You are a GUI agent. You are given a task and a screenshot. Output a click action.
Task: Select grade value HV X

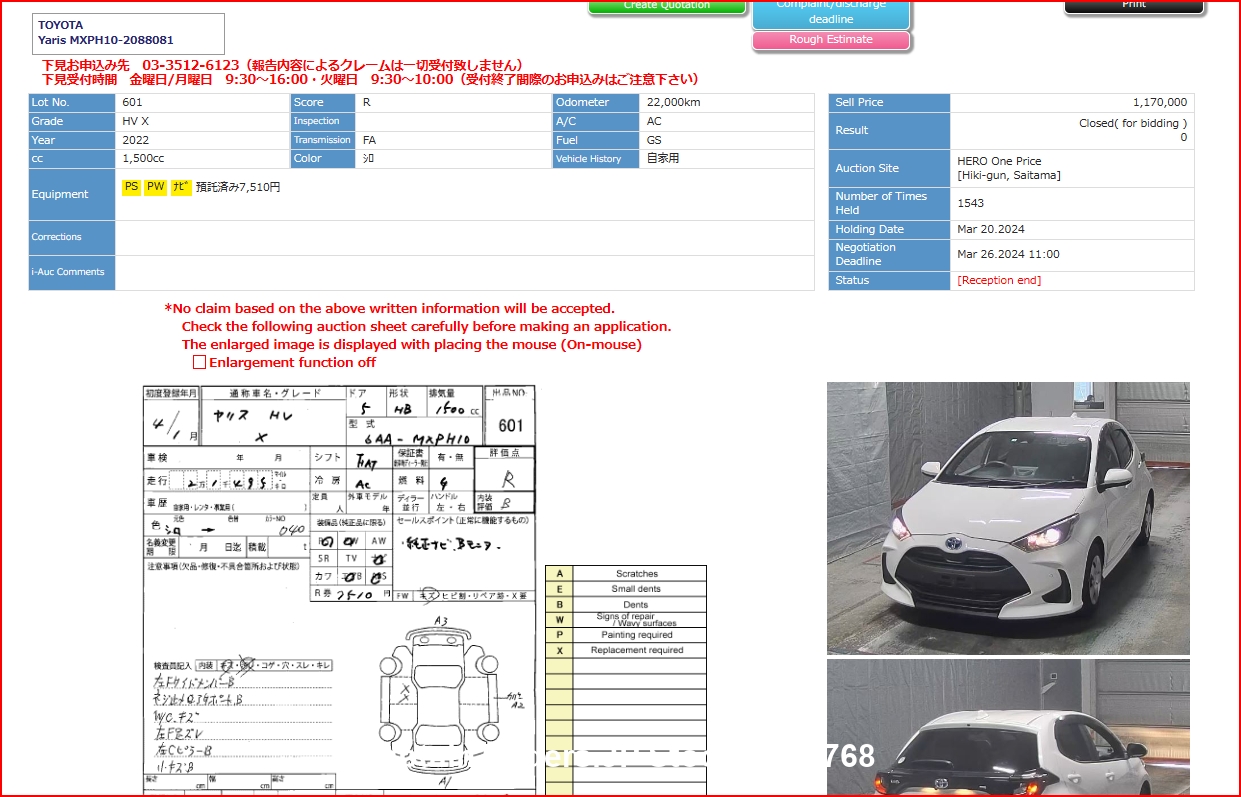tap(136, 121)
